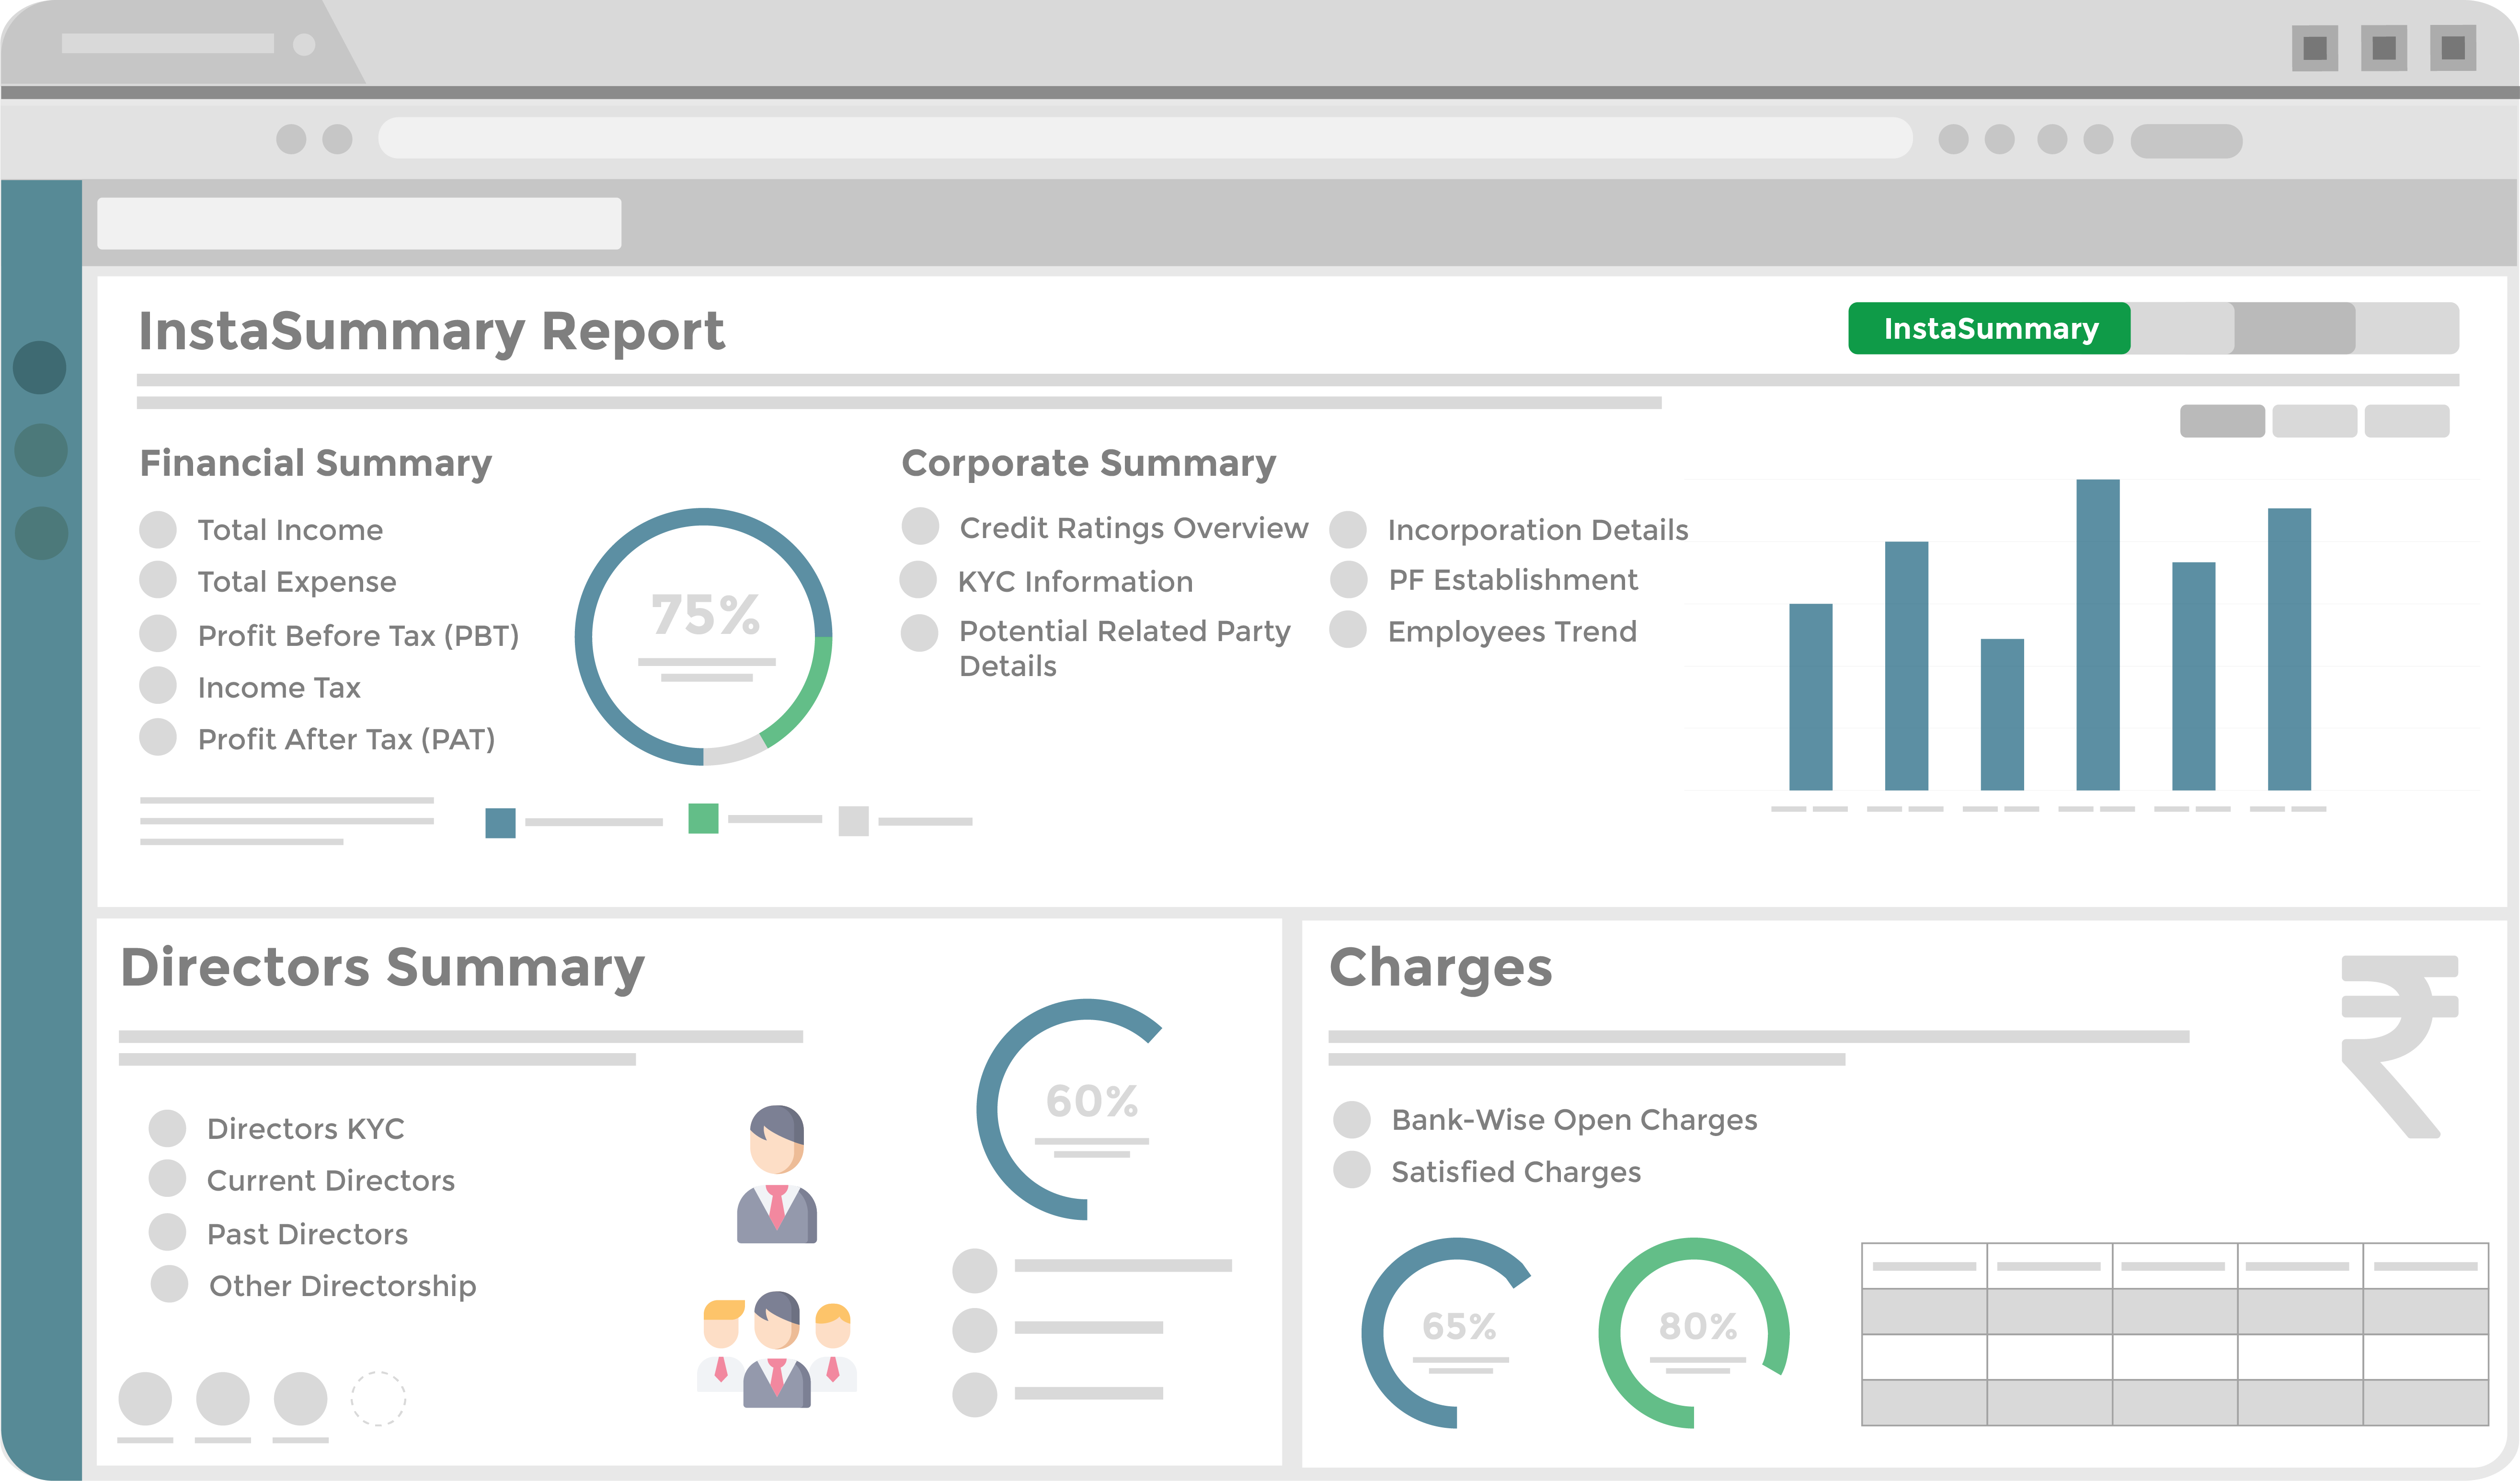Select the bullet beside Total Expense
This screenshot has width=2520, height=1481.
[x=158, y=580]
